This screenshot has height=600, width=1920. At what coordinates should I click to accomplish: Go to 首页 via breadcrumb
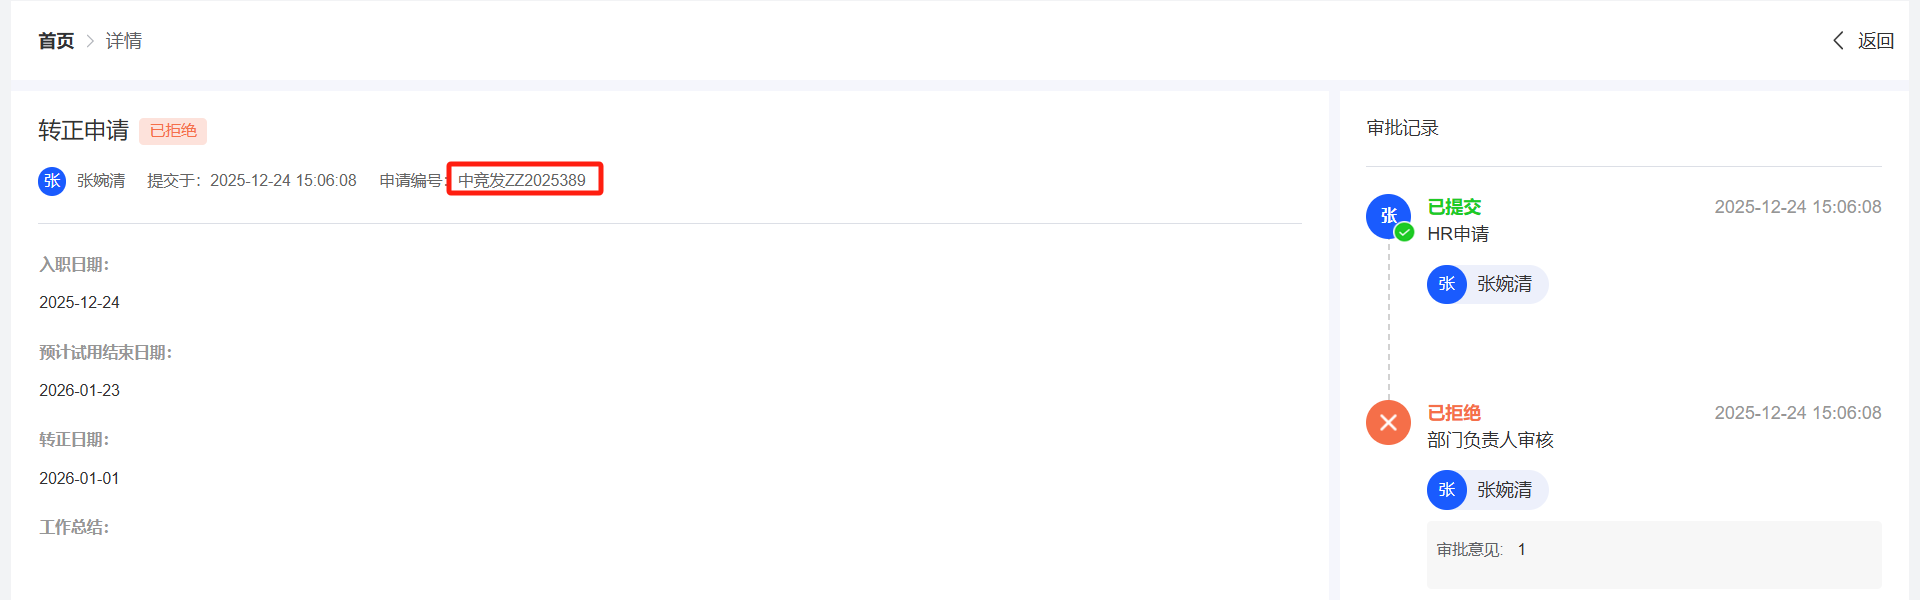coord(56,41)
